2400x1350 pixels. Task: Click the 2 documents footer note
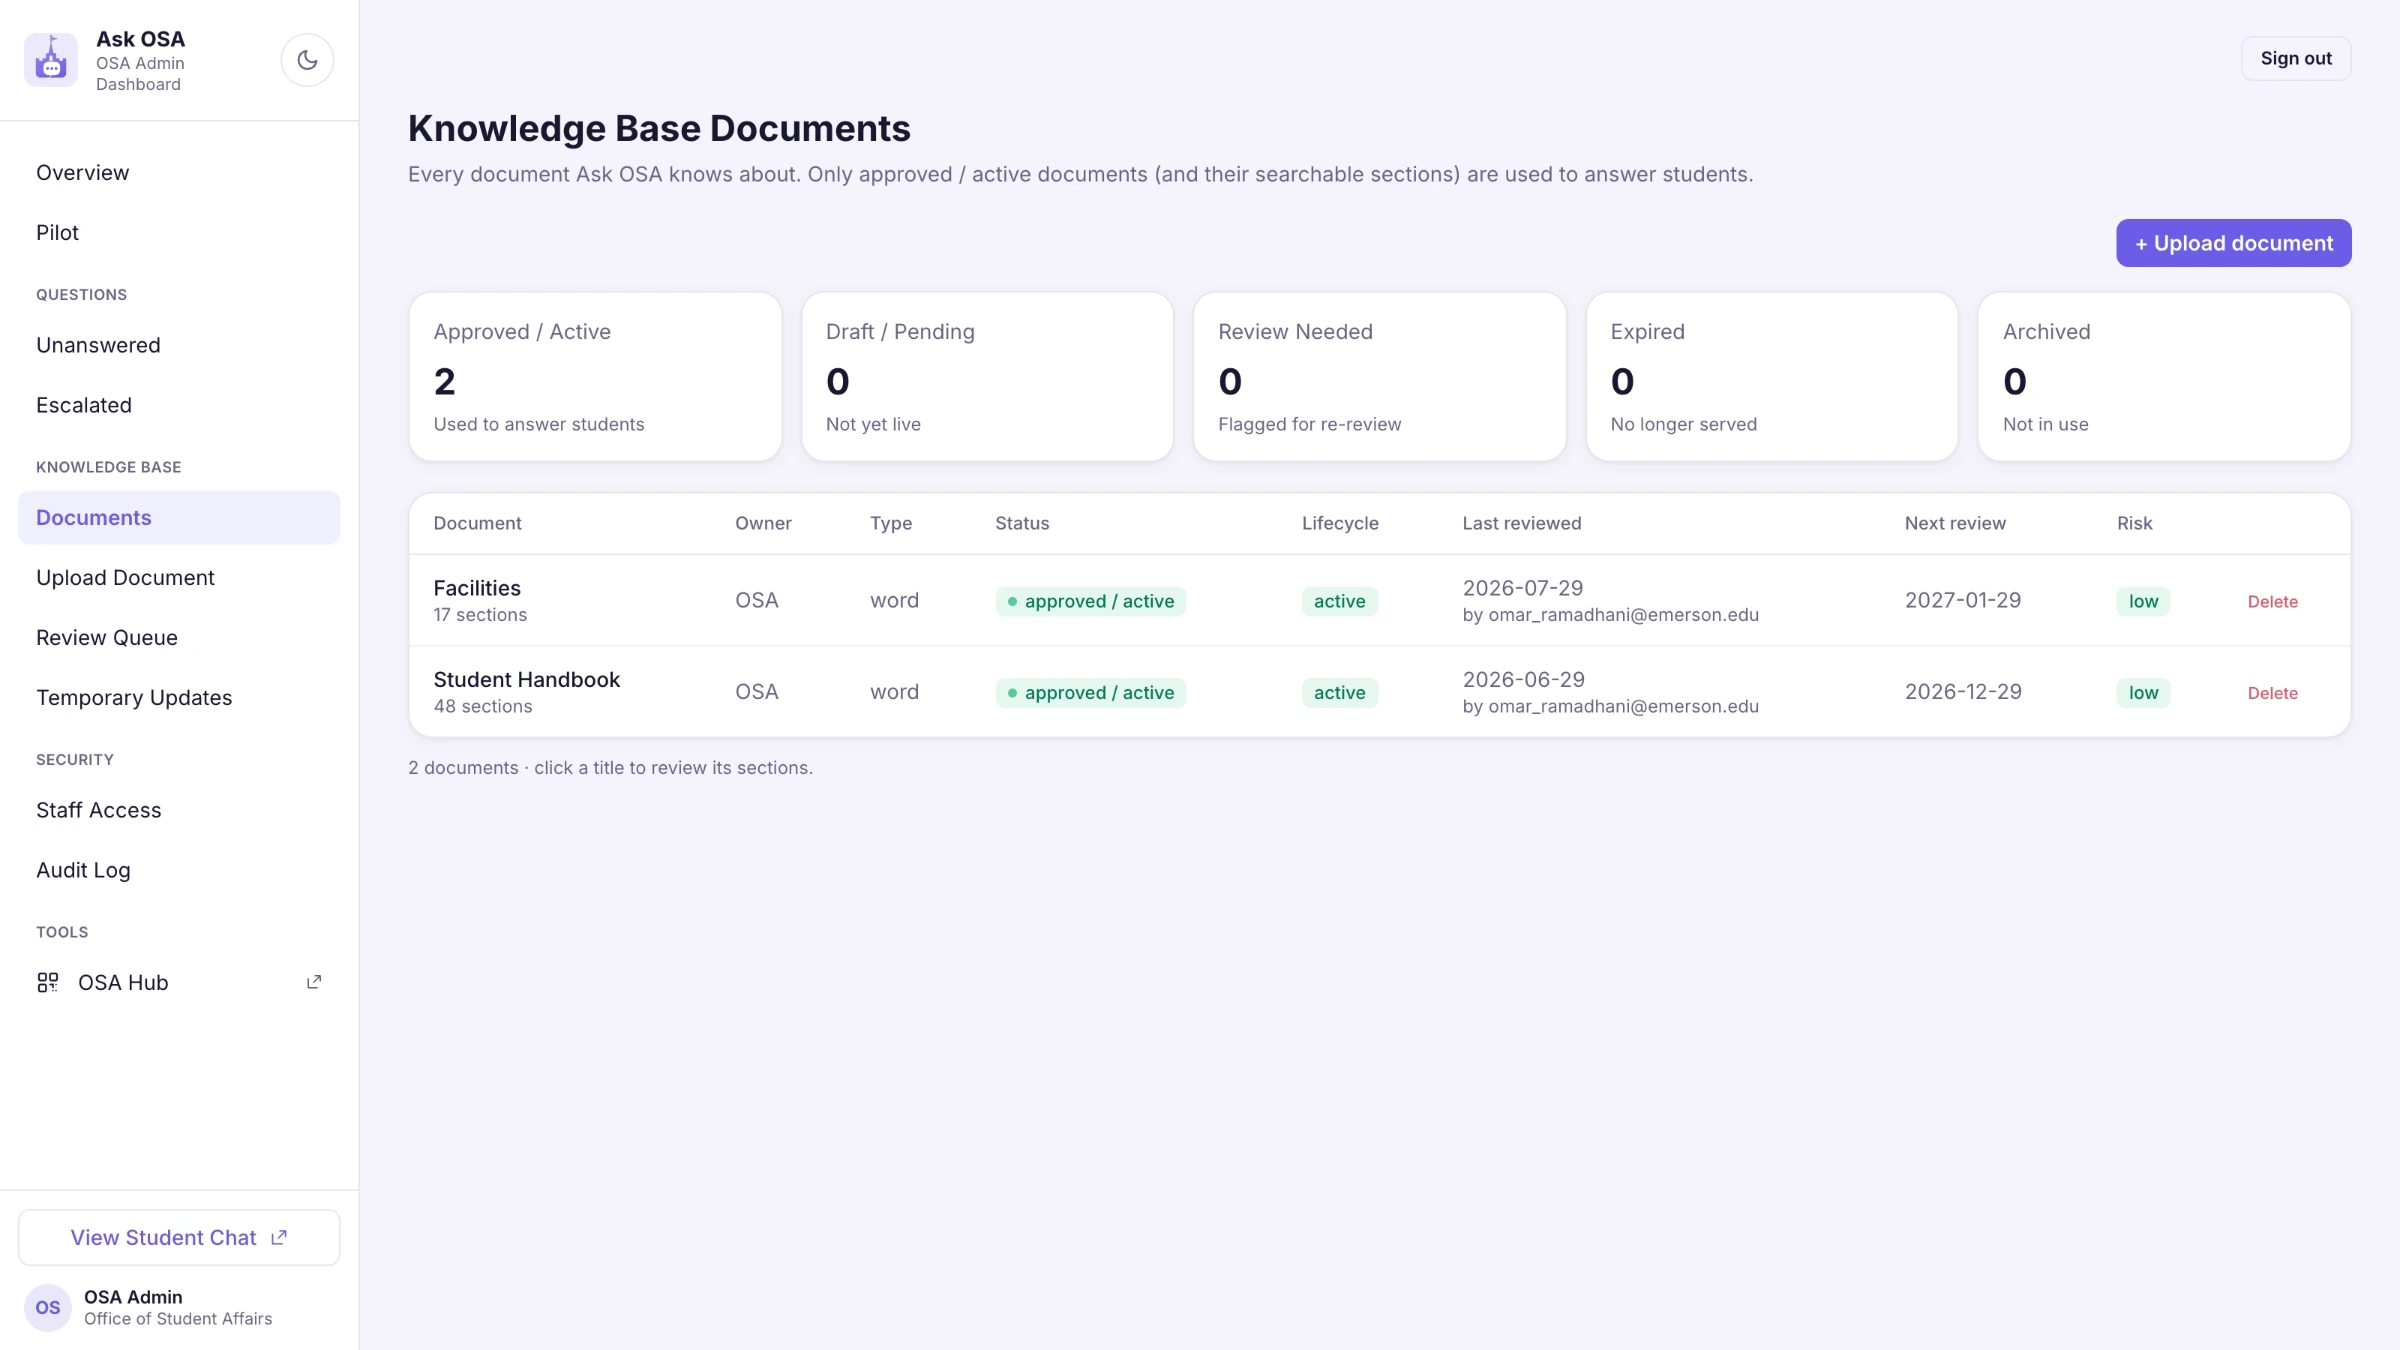coord(610,768)
